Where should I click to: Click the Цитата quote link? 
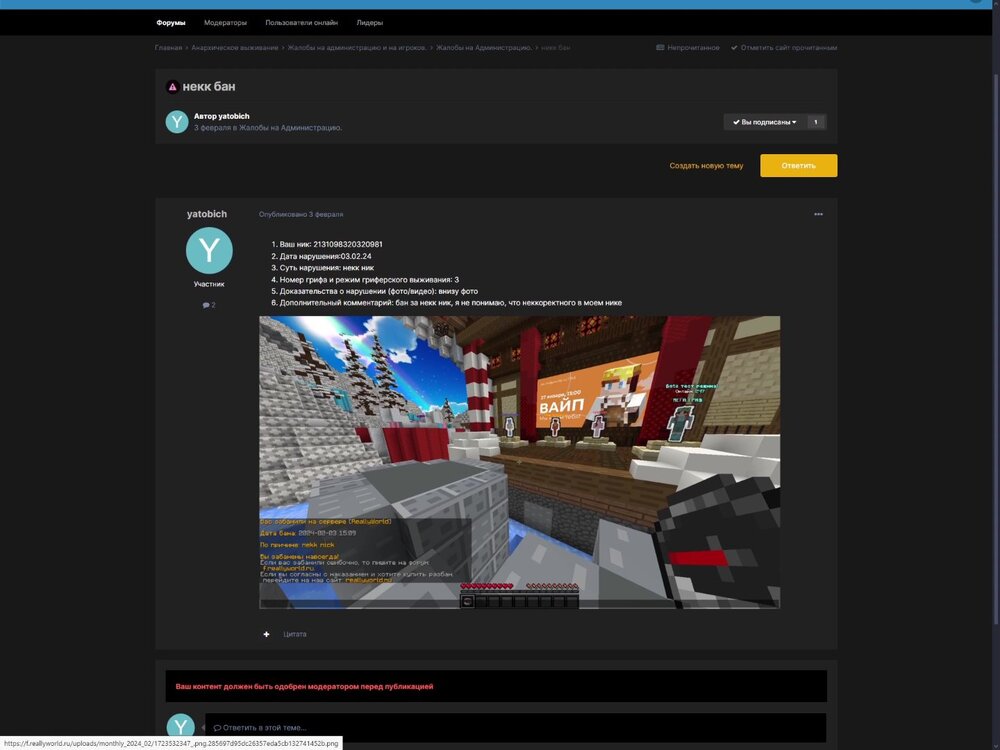click(x=295, y=634)
